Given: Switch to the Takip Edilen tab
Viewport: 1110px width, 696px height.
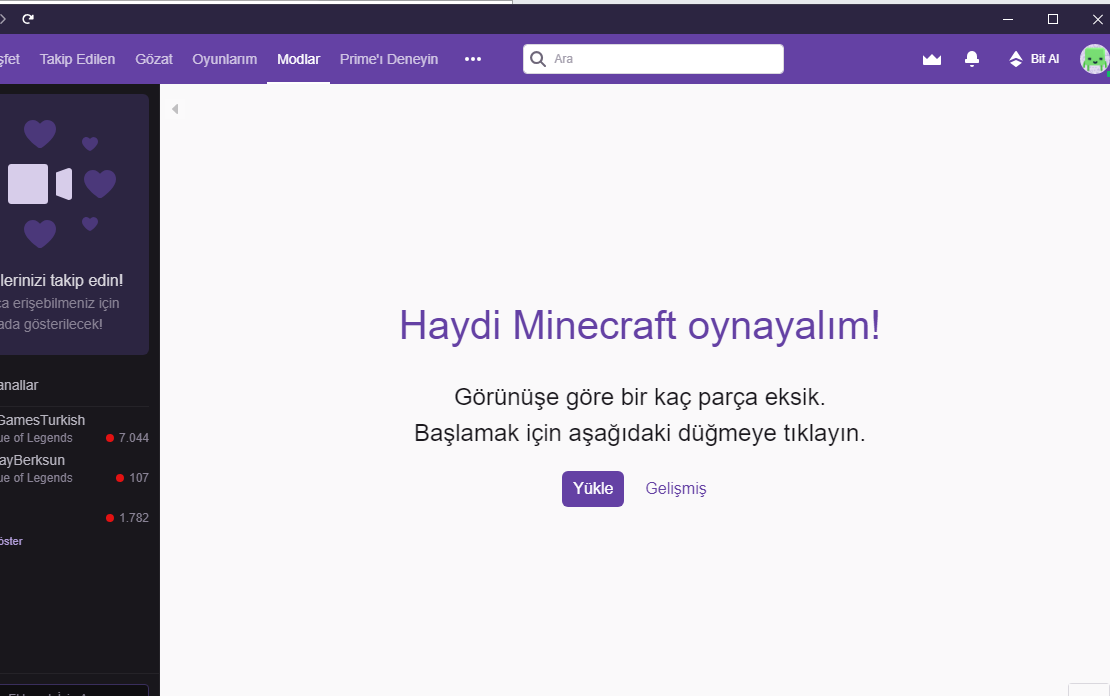Looking at the screenshot, I should [x=77, y=59].
